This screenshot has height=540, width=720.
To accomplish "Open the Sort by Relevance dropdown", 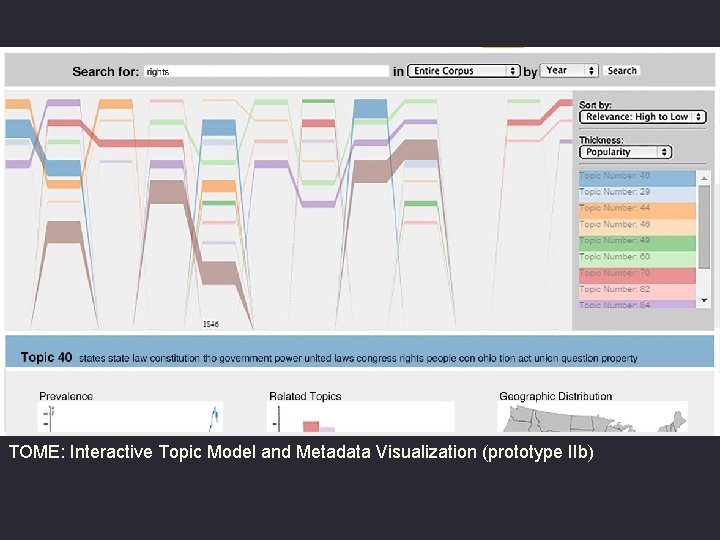I will point(642,117).
